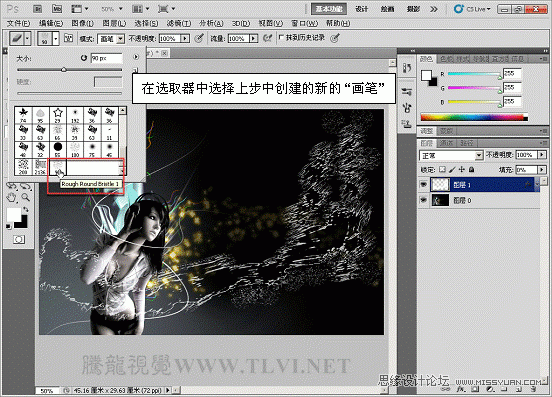Open the layers panel 不透明度 arrow
Viewport: 552px width, 397px height.
pos(542,155)
